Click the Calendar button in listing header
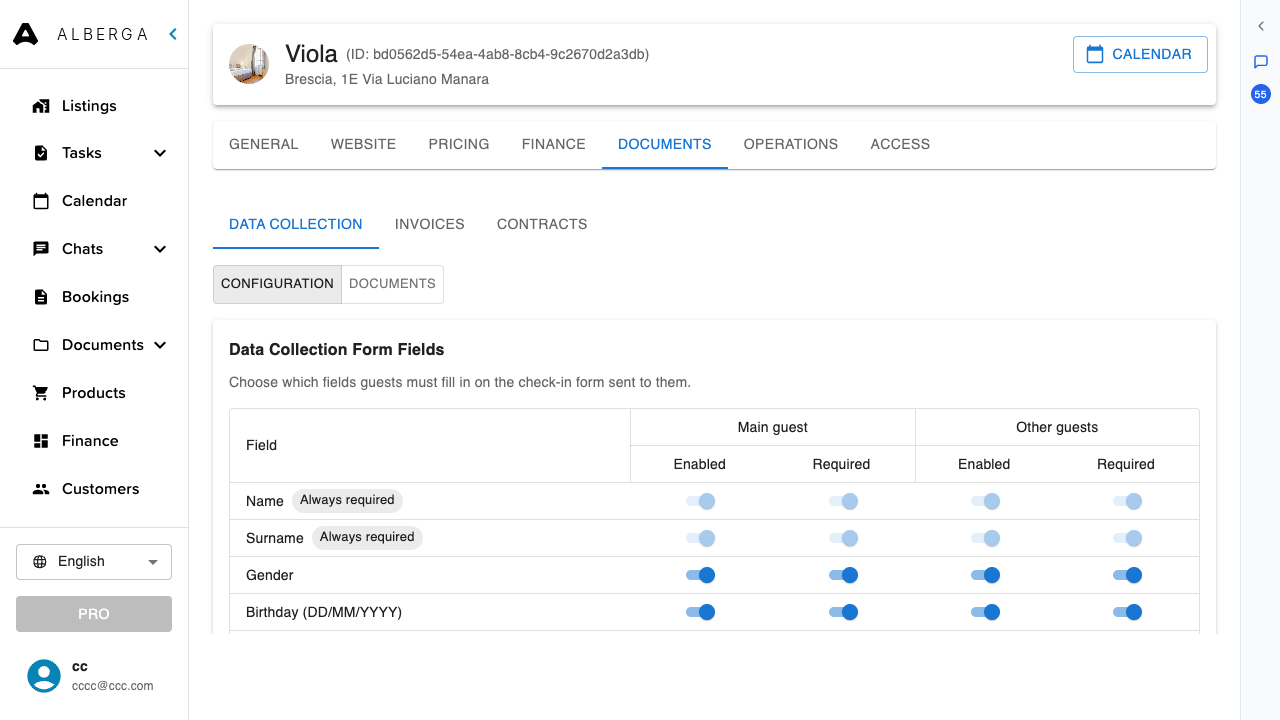 (x=1140, y=54)
